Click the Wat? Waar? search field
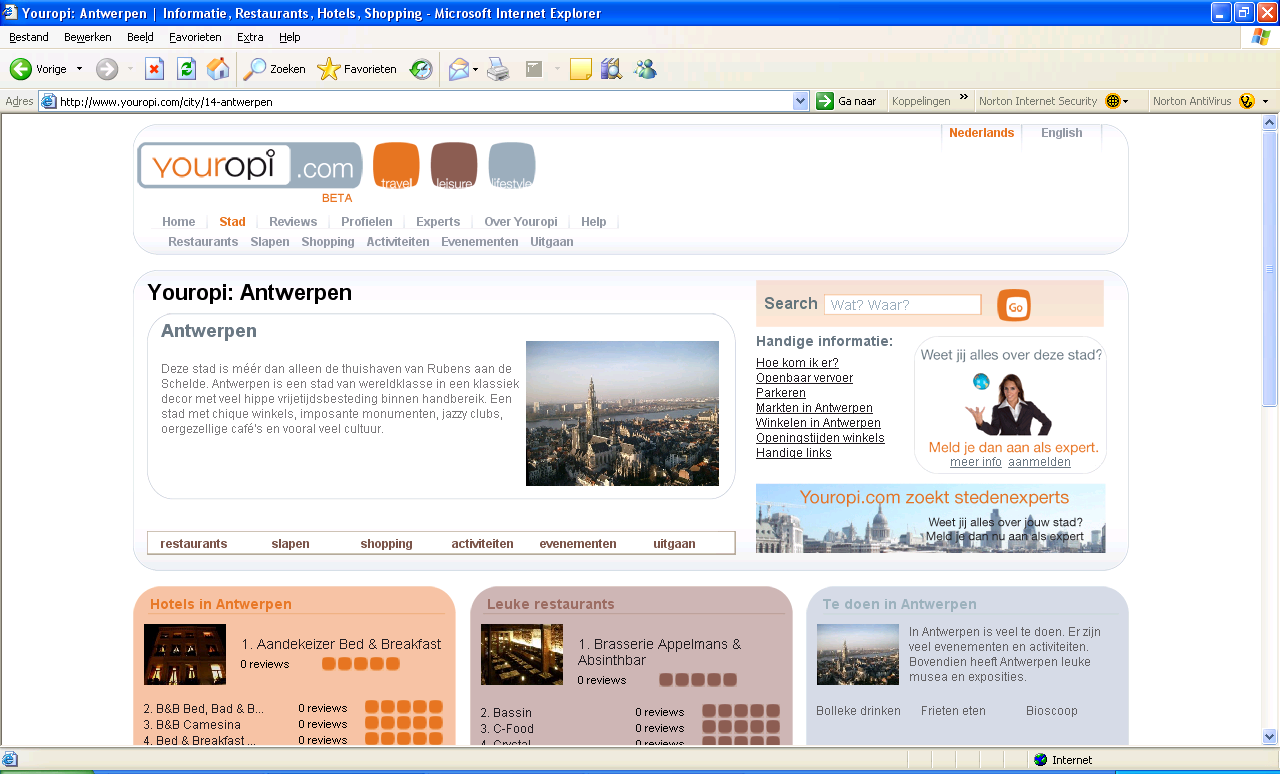The height and width of the screenshot is (774, 1280). coord(903,305)
